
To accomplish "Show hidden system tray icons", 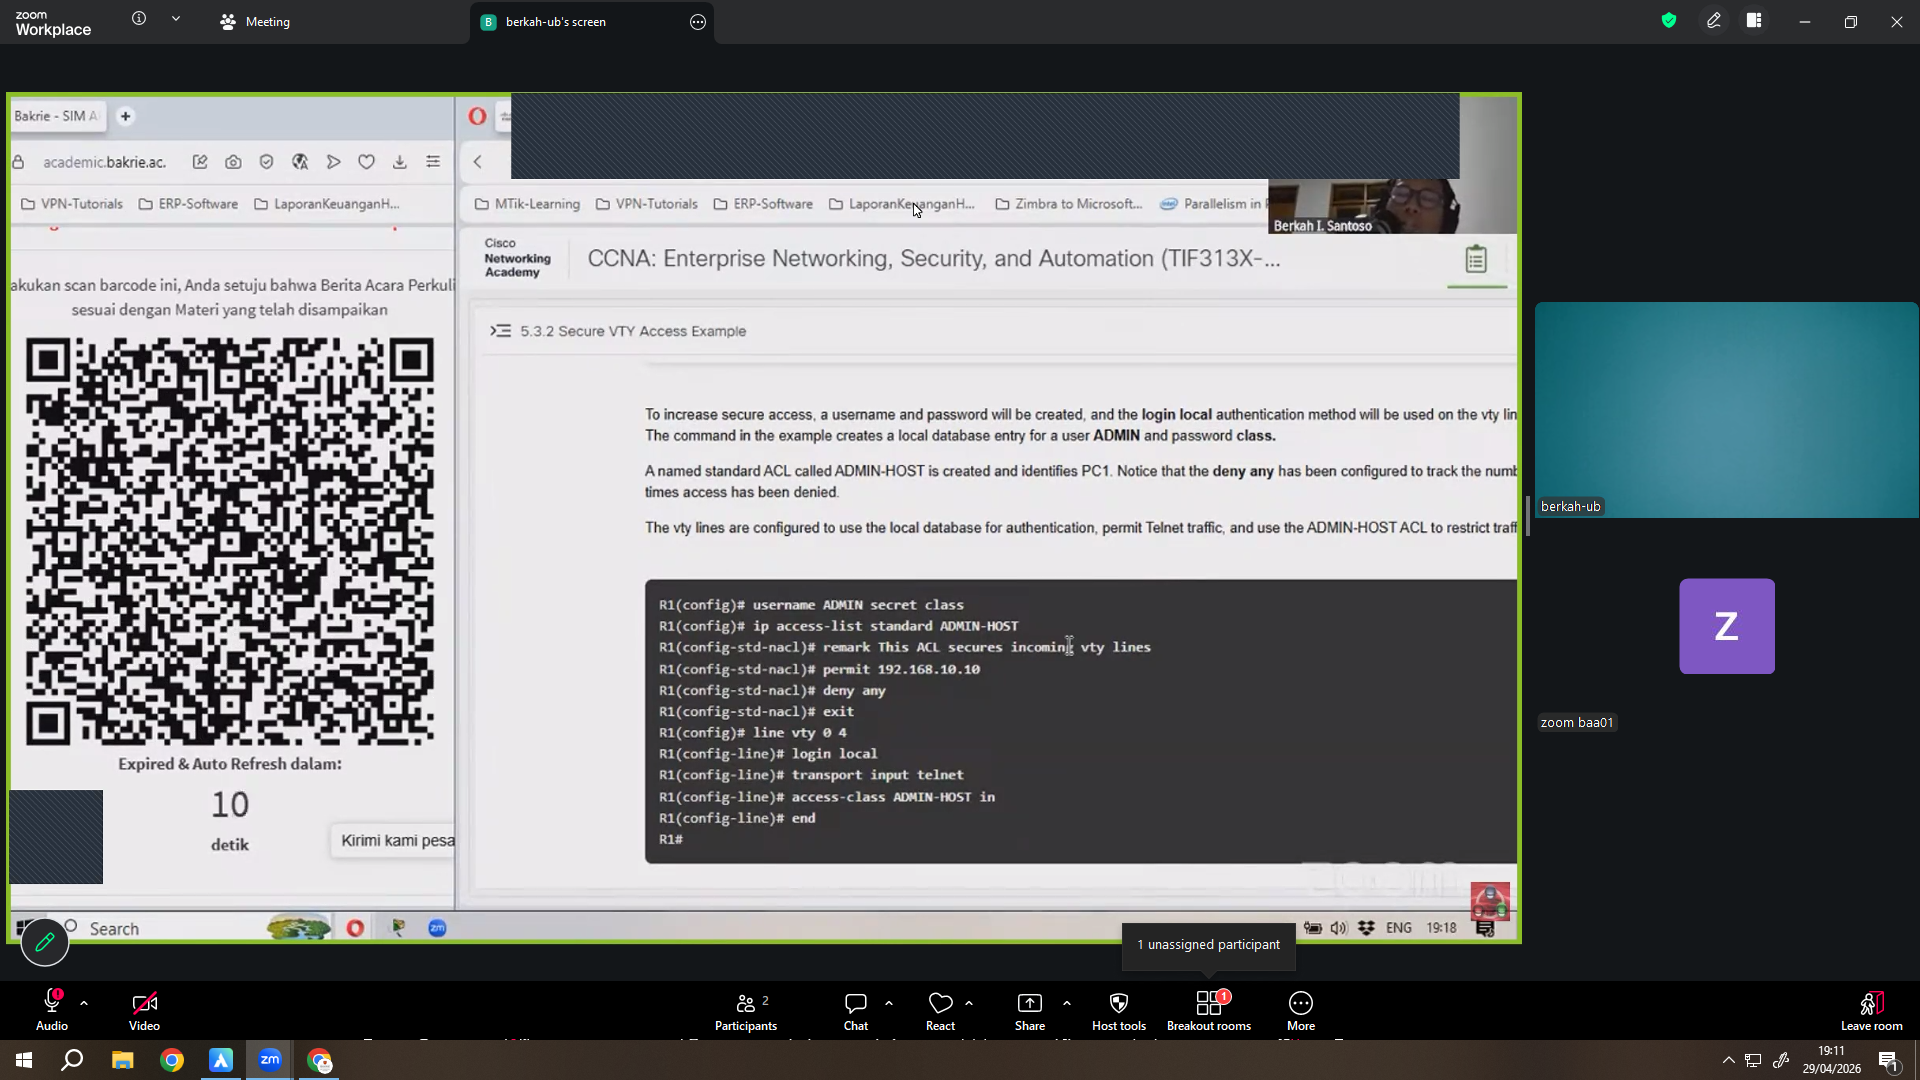I will 1728,1060.
